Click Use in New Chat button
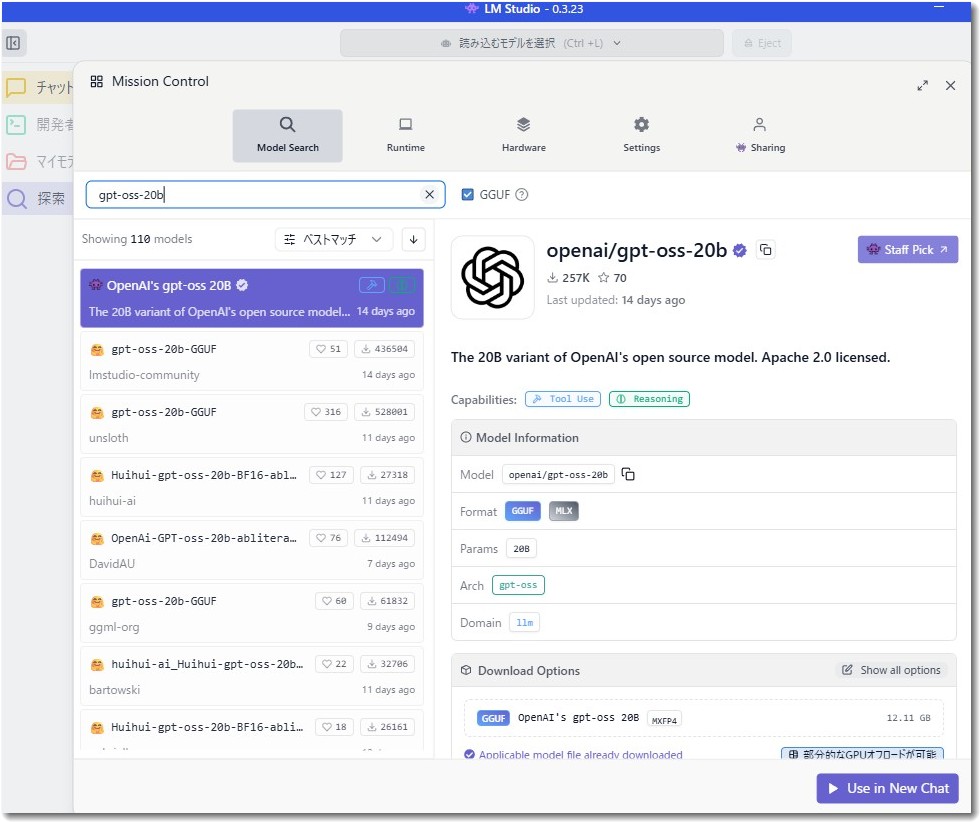The image size is (980, 822). click(888, 789)
